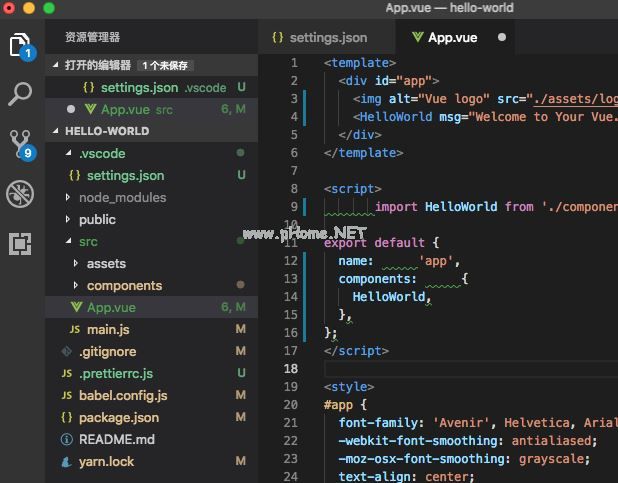Image resolution: width=618 pixels, height=483 pixels.
Task: Expand the assets folder
Action: click(76, 263)
